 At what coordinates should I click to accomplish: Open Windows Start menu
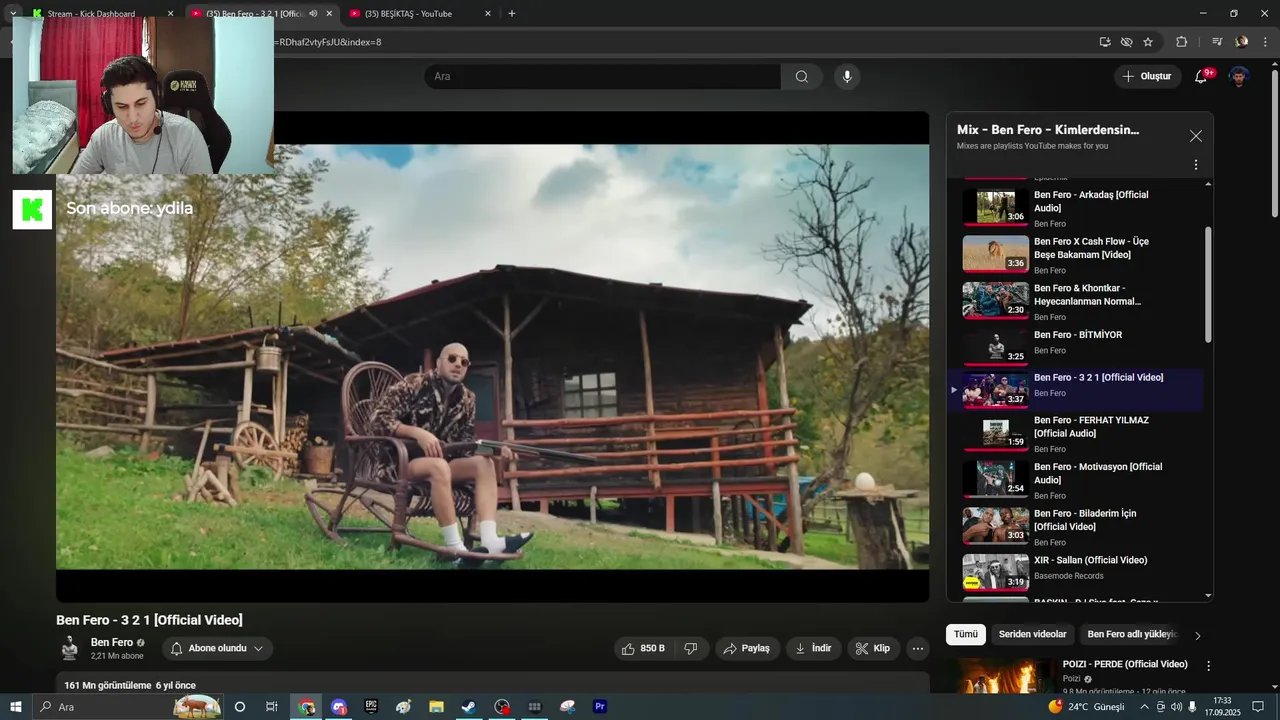coord(15,706)
